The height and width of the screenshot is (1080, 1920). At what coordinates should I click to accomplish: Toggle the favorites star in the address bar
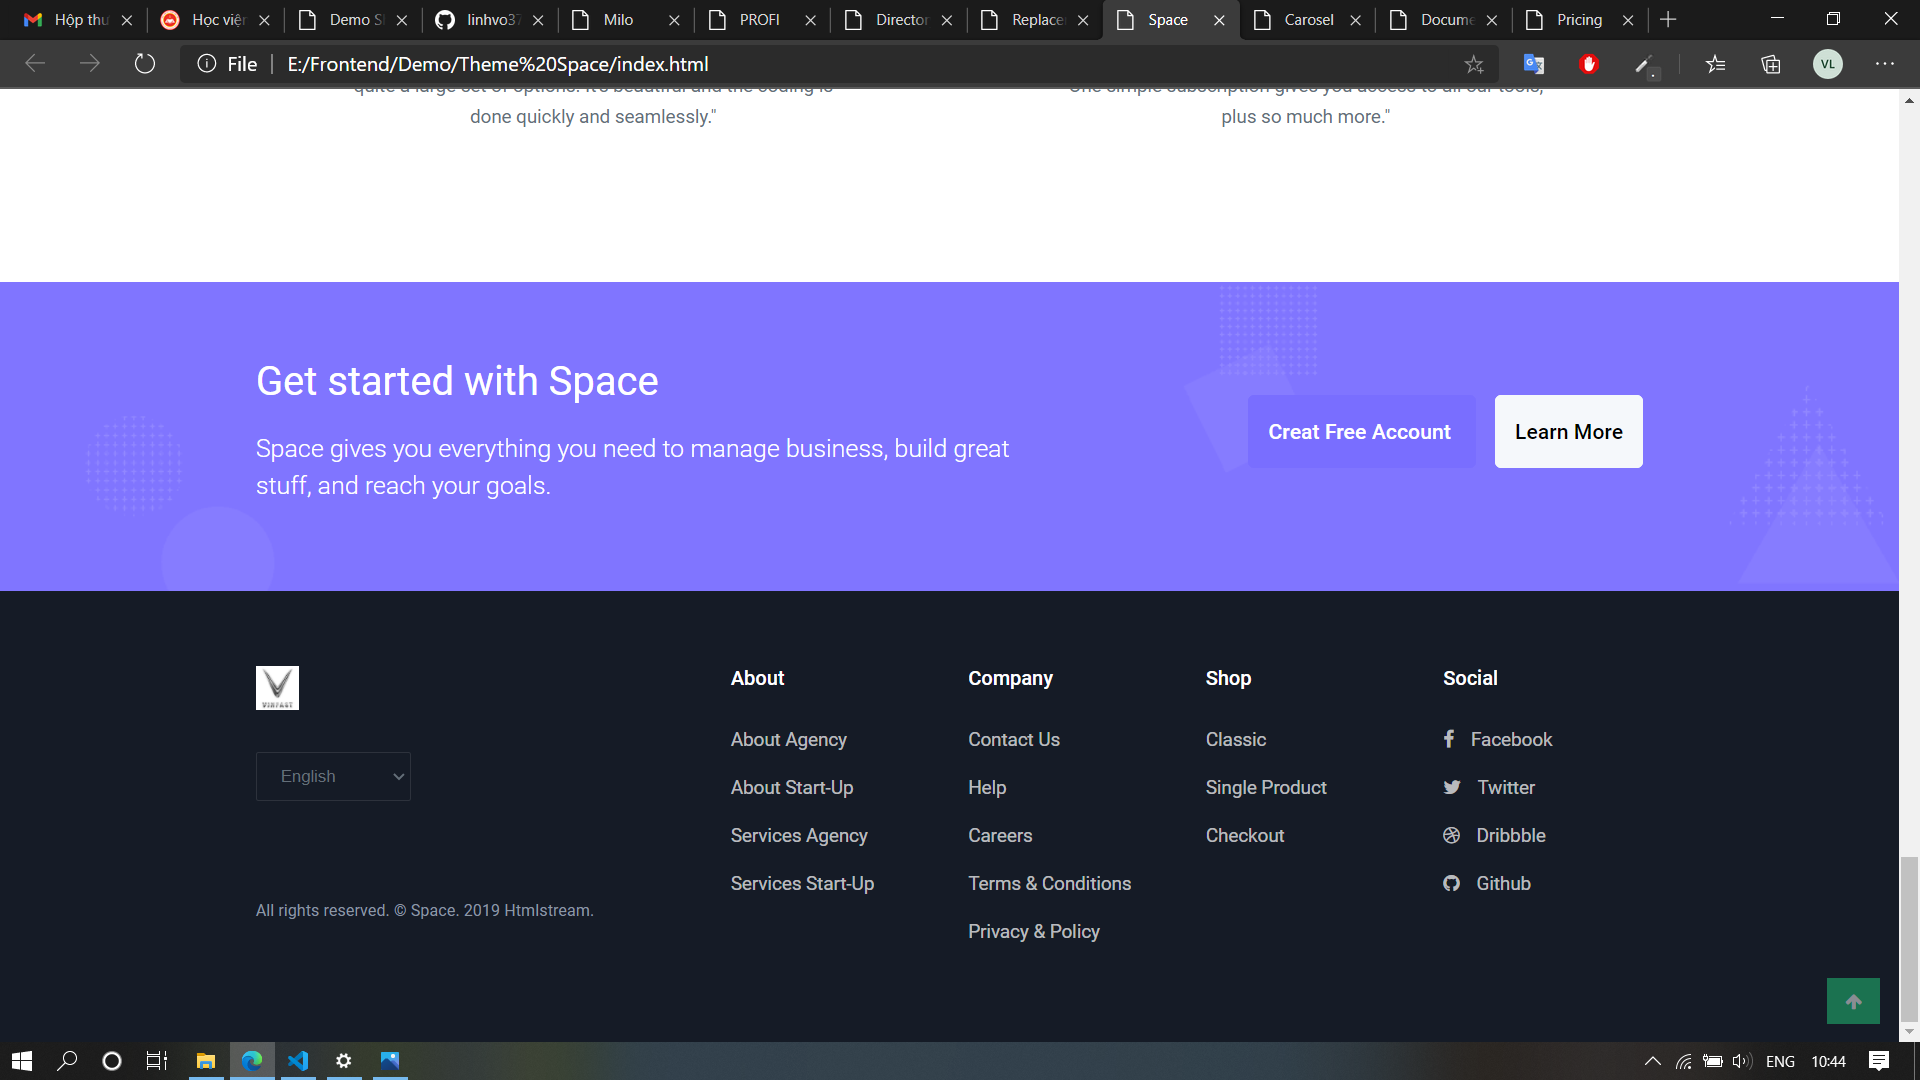1473,63
